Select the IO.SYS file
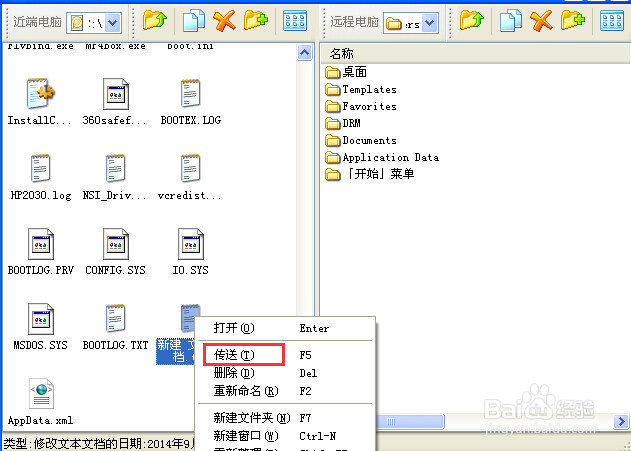This screenshot has height=451, width=631. pos(190,252)
